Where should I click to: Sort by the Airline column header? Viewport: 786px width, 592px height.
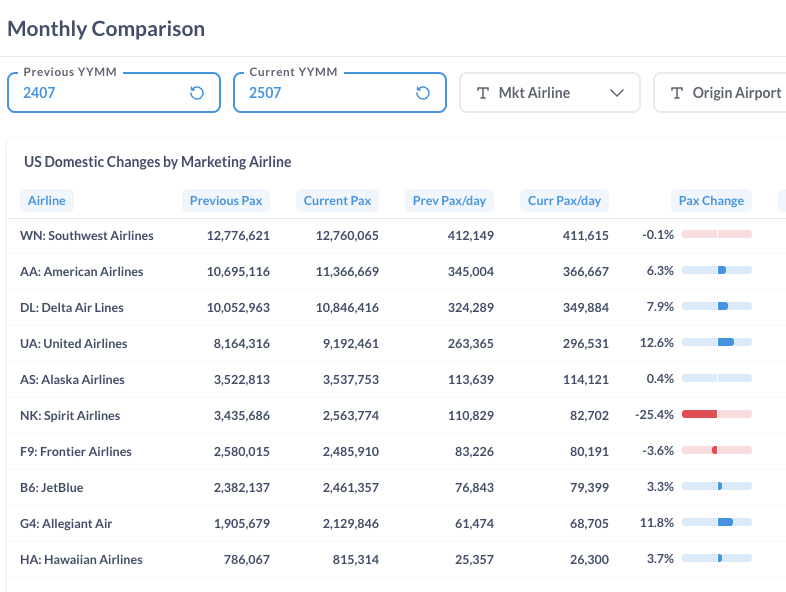[47, 201]
